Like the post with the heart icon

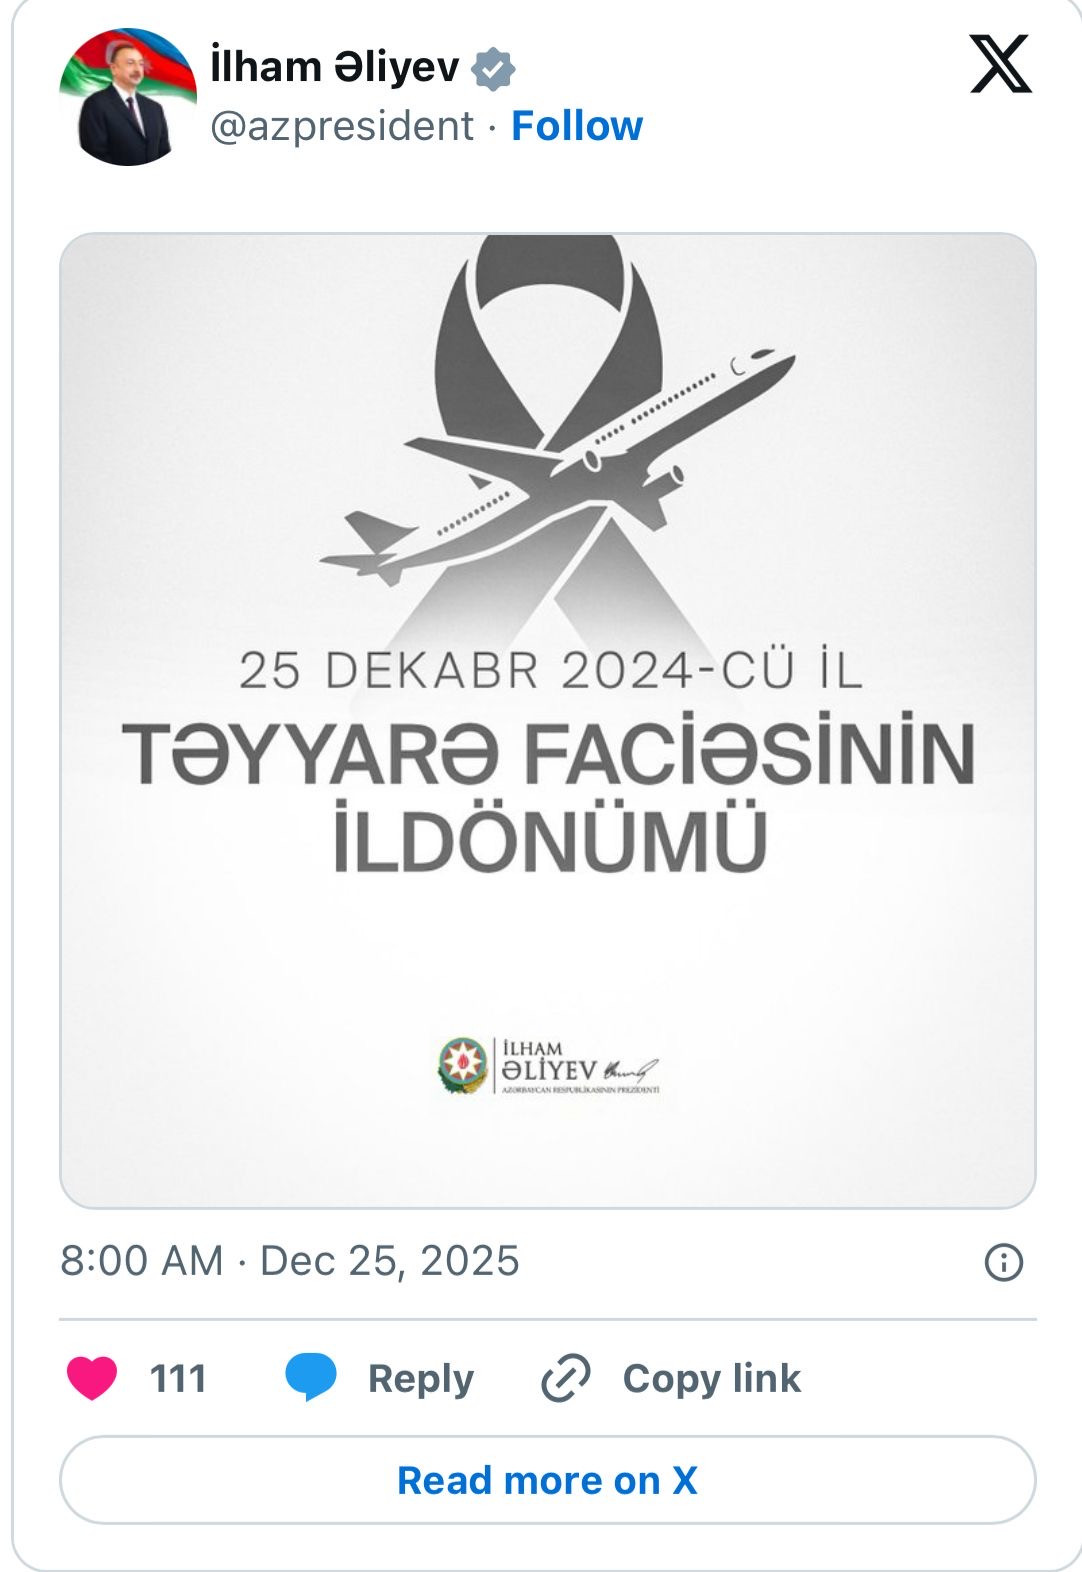point(92,1378)
